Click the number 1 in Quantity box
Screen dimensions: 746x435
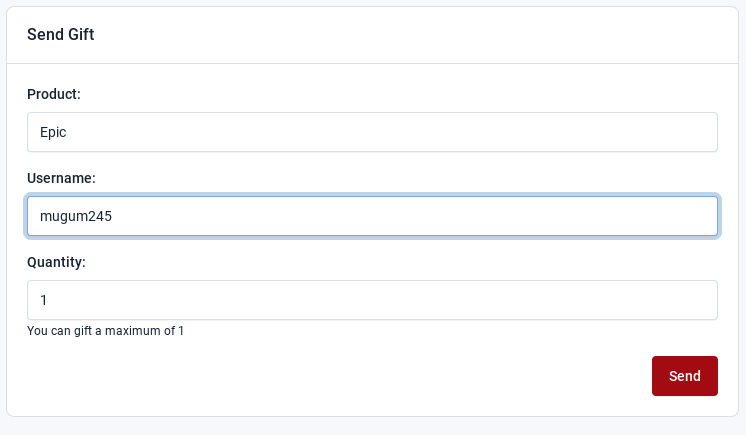click(x=43, y=300)
